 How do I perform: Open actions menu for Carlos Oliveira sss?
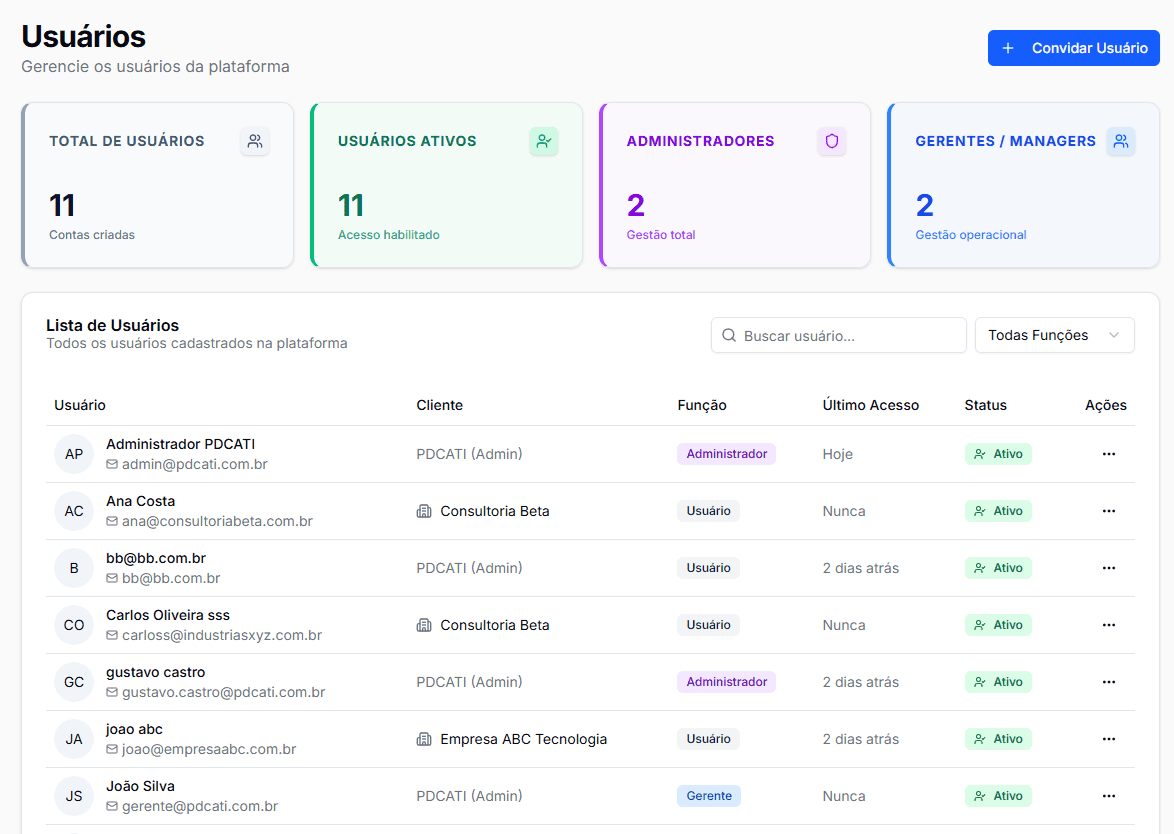(x=1109, y=624)
